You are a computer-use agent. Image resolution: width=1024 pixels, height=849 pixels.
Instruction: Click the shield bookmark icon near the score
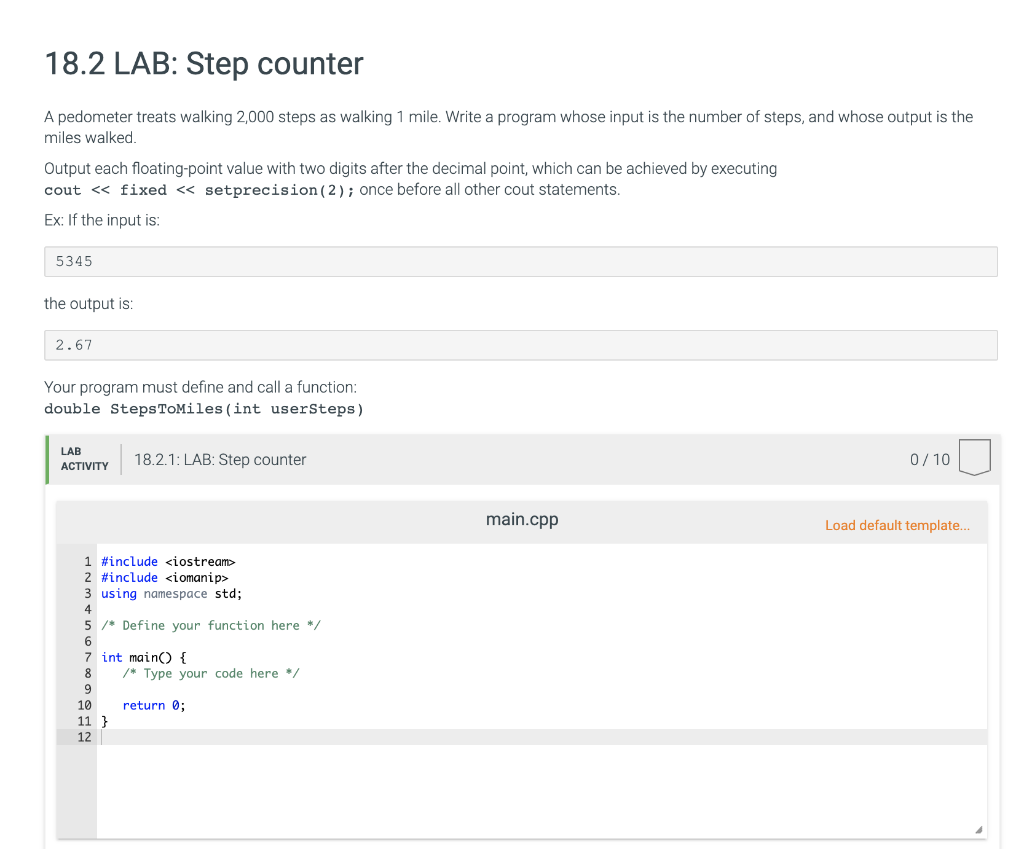974,458
